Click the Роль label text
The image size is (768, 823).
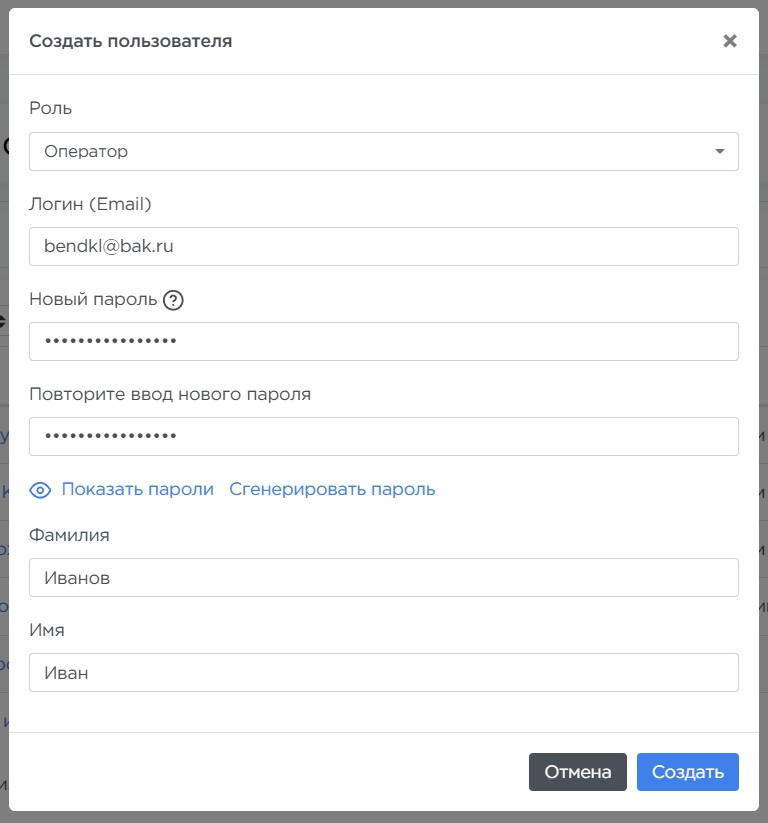tap(50, 108)
